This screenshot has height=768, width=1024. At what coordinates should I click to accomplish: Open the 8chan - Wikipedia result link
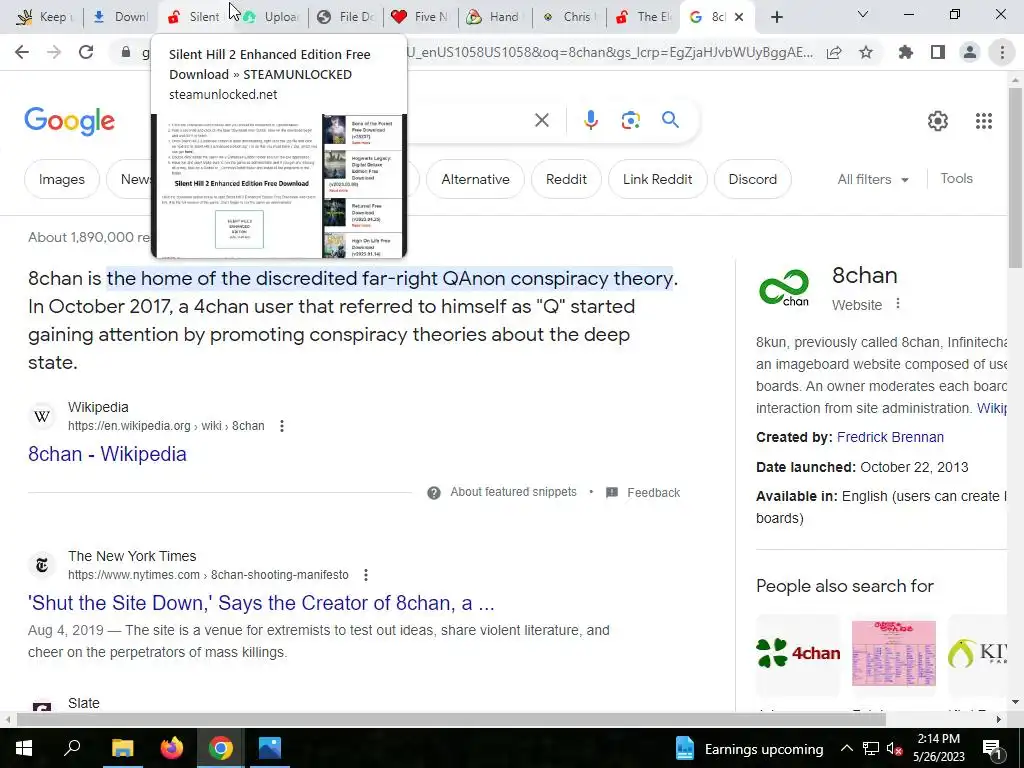click(107, 454)
